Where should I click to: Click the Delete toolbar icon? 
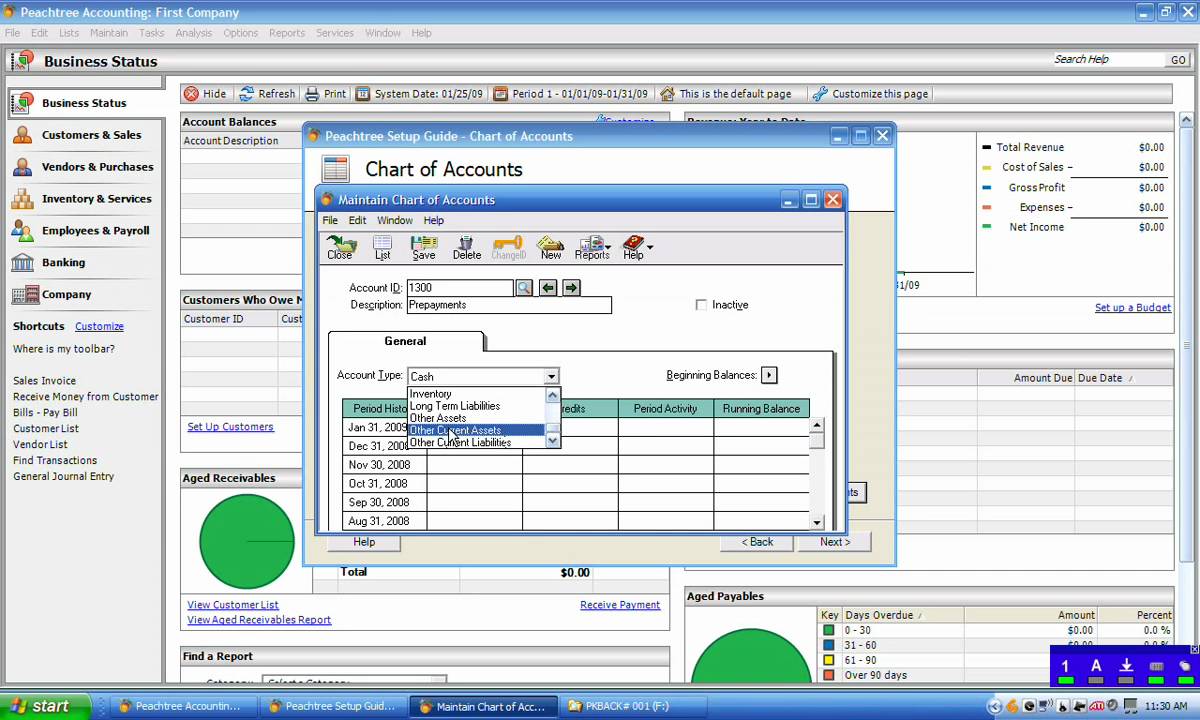tap(466, 248)
